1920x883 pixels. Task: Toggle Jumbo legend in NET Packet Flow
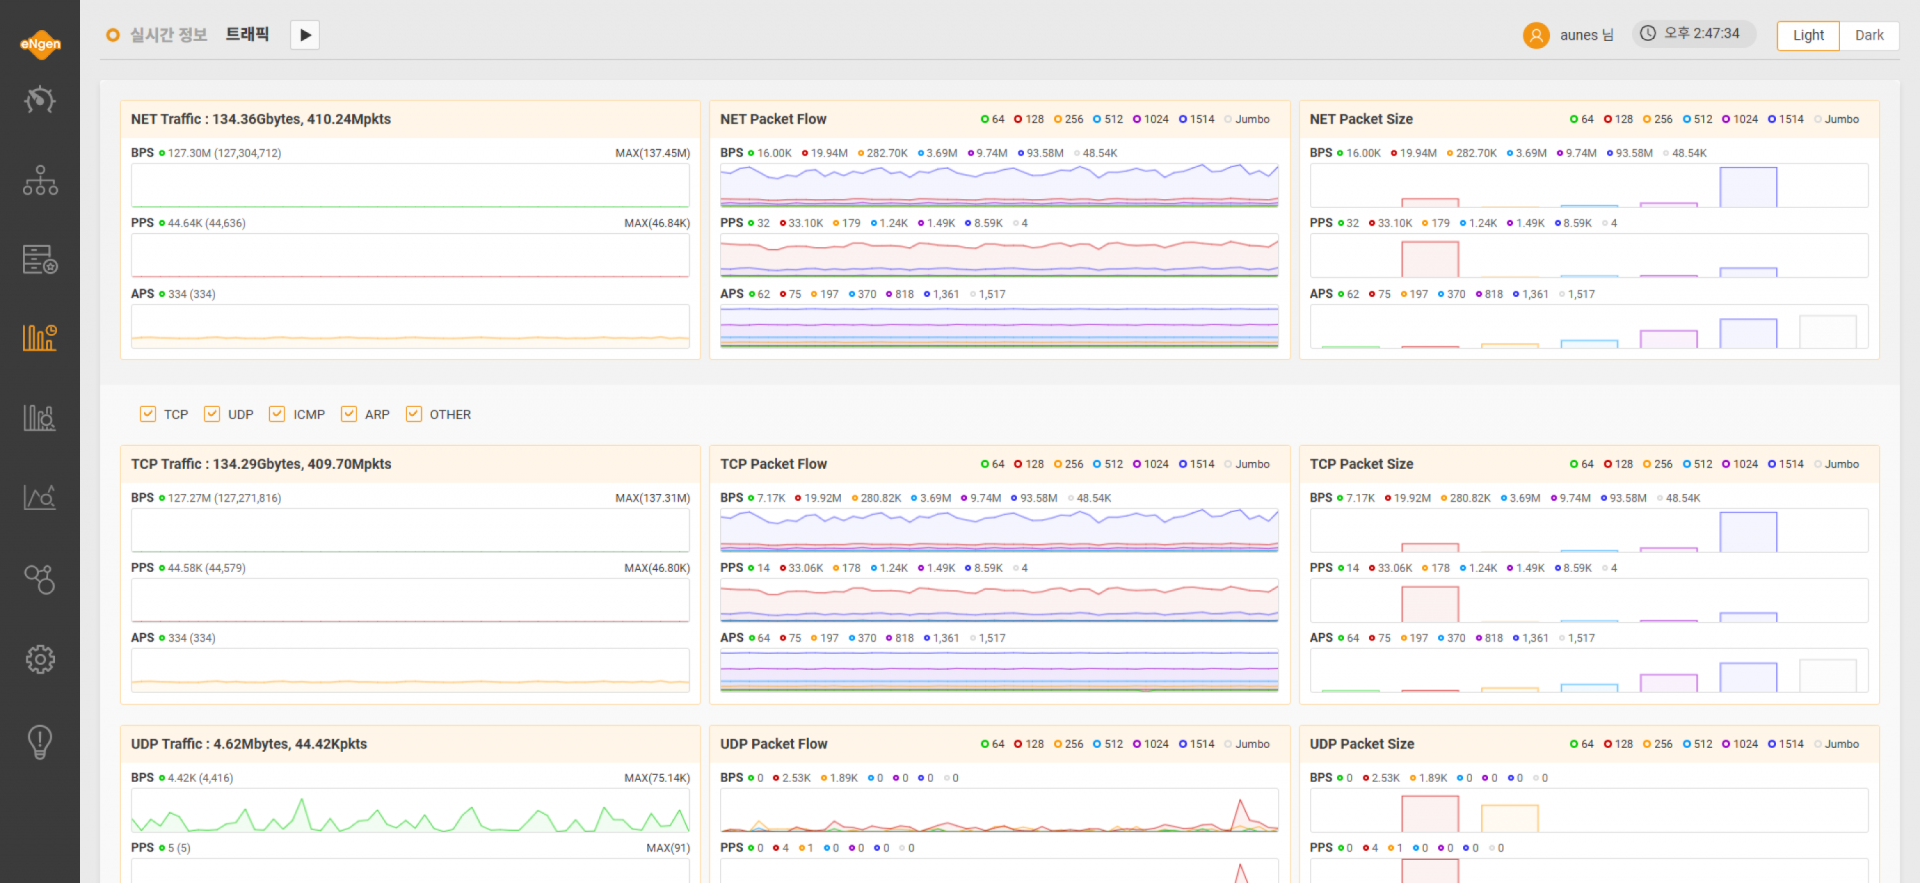coord(1247,119)
